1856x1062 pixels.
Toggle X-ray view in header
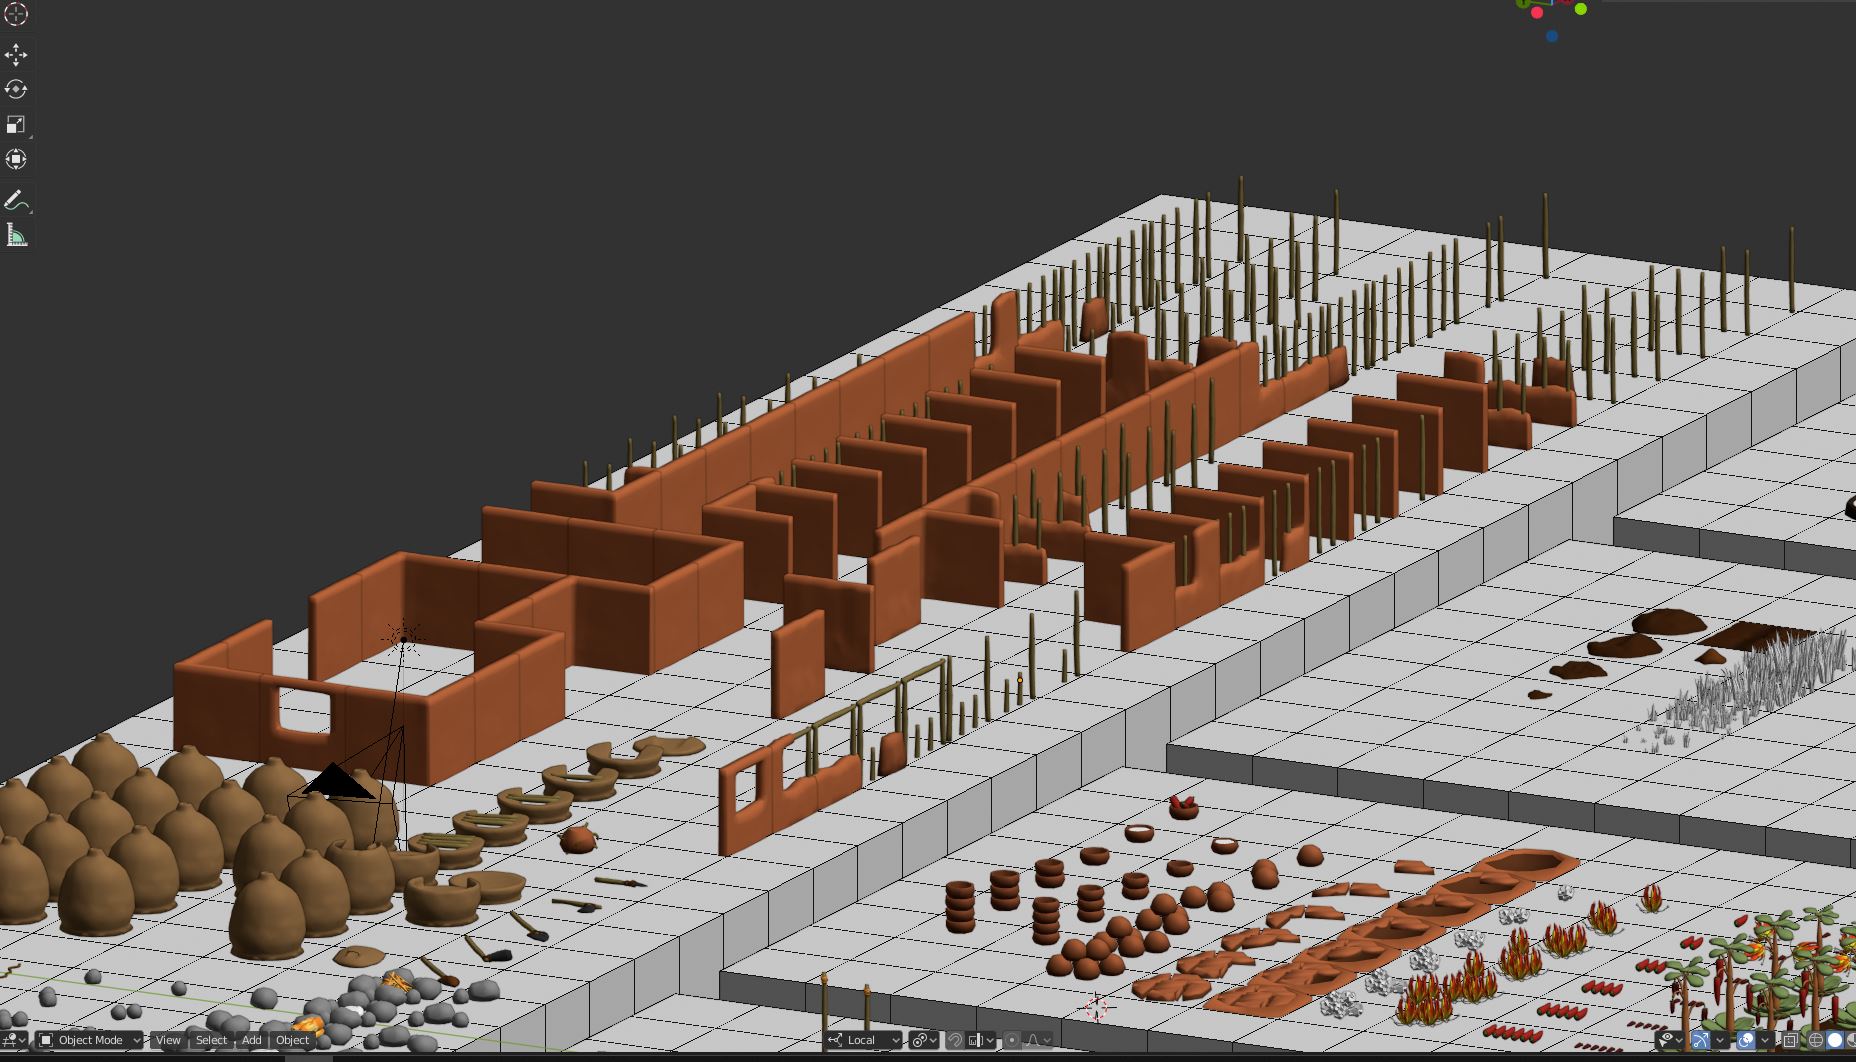tap(1790, 1040)
